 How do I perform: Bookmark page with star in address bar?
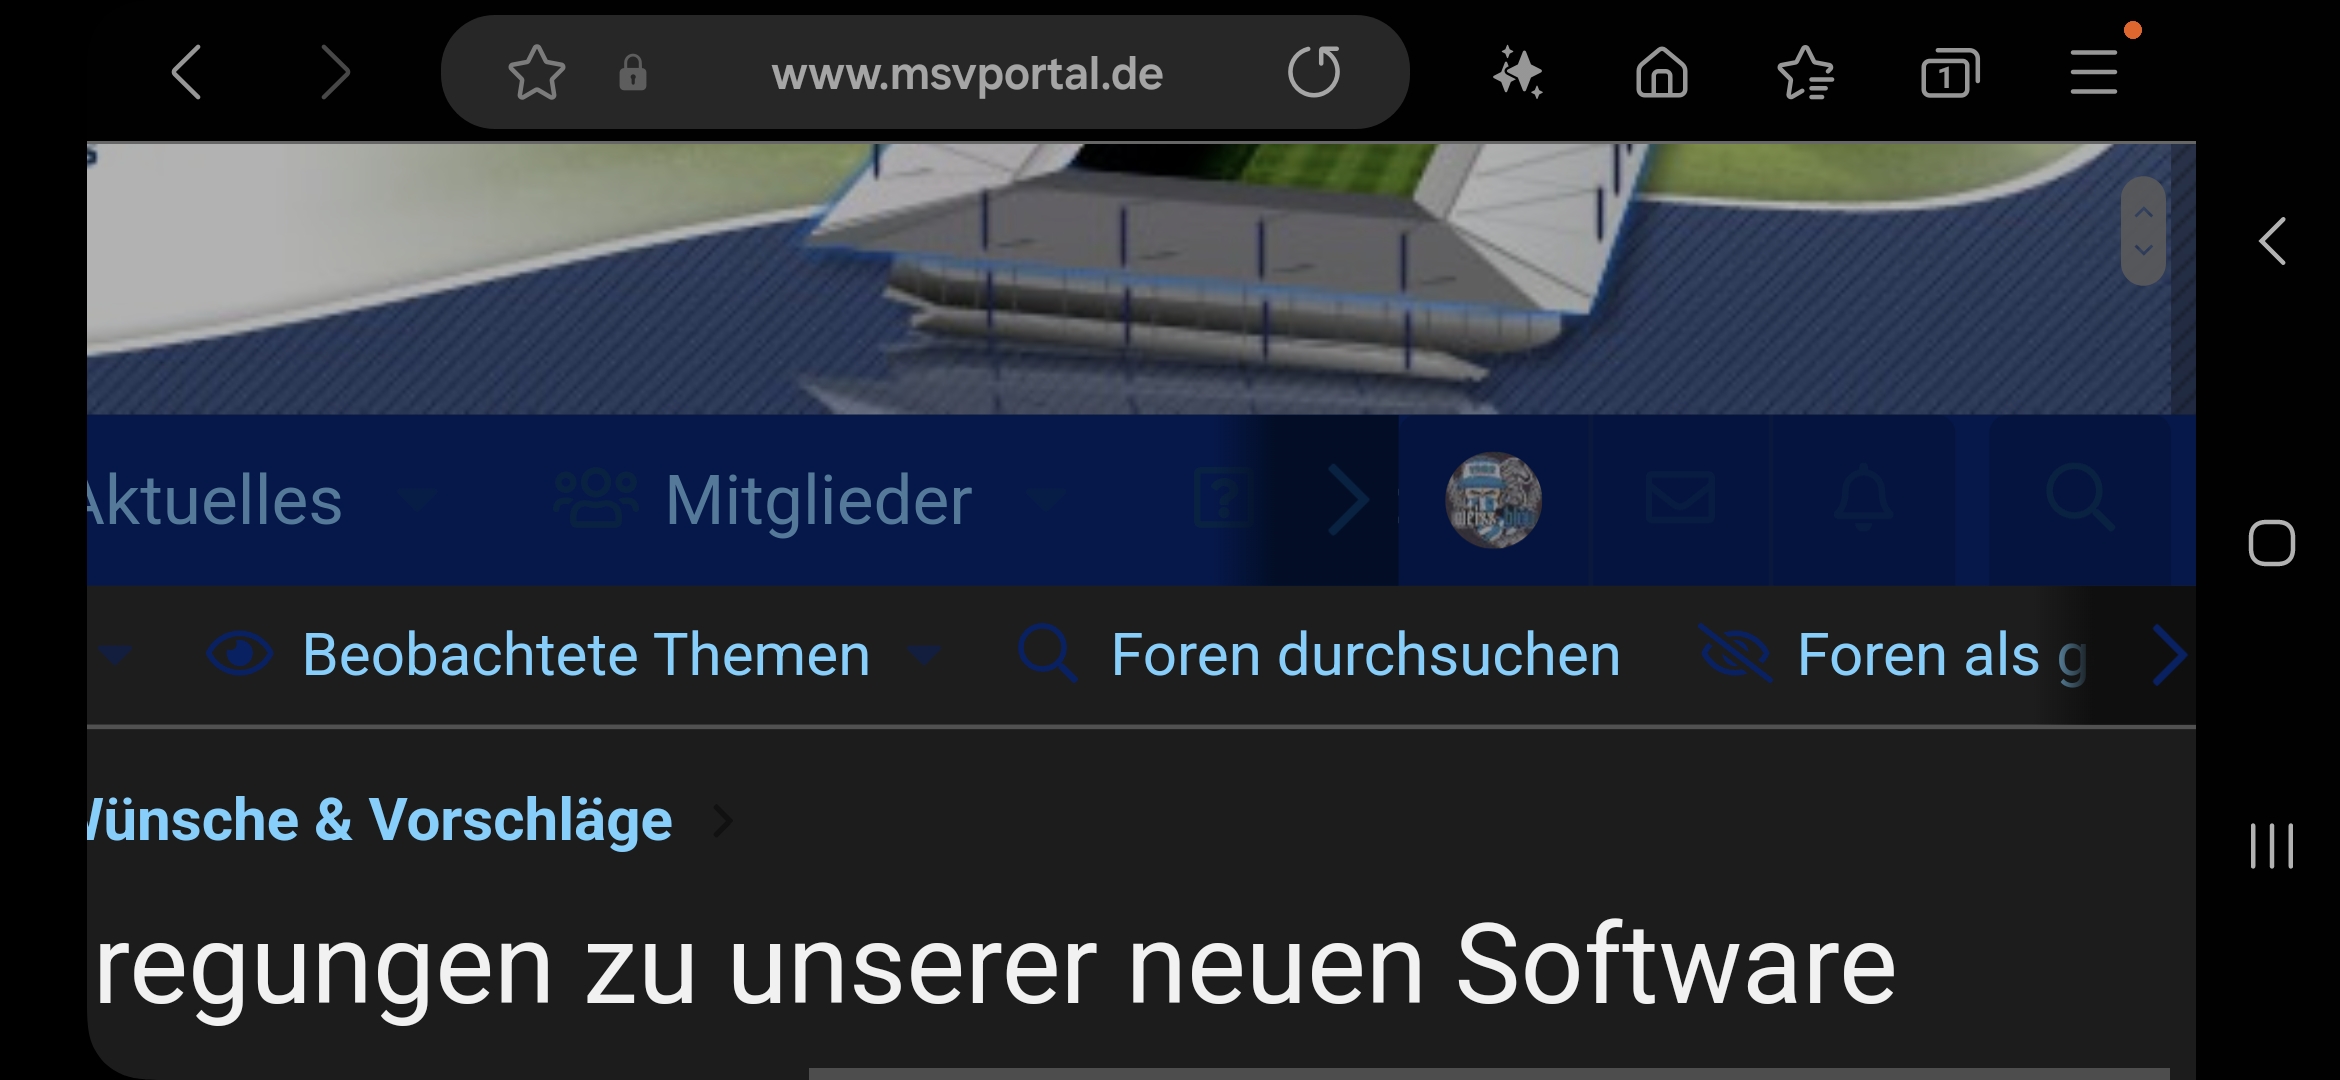pyautogui.click(x=537, y=72)
